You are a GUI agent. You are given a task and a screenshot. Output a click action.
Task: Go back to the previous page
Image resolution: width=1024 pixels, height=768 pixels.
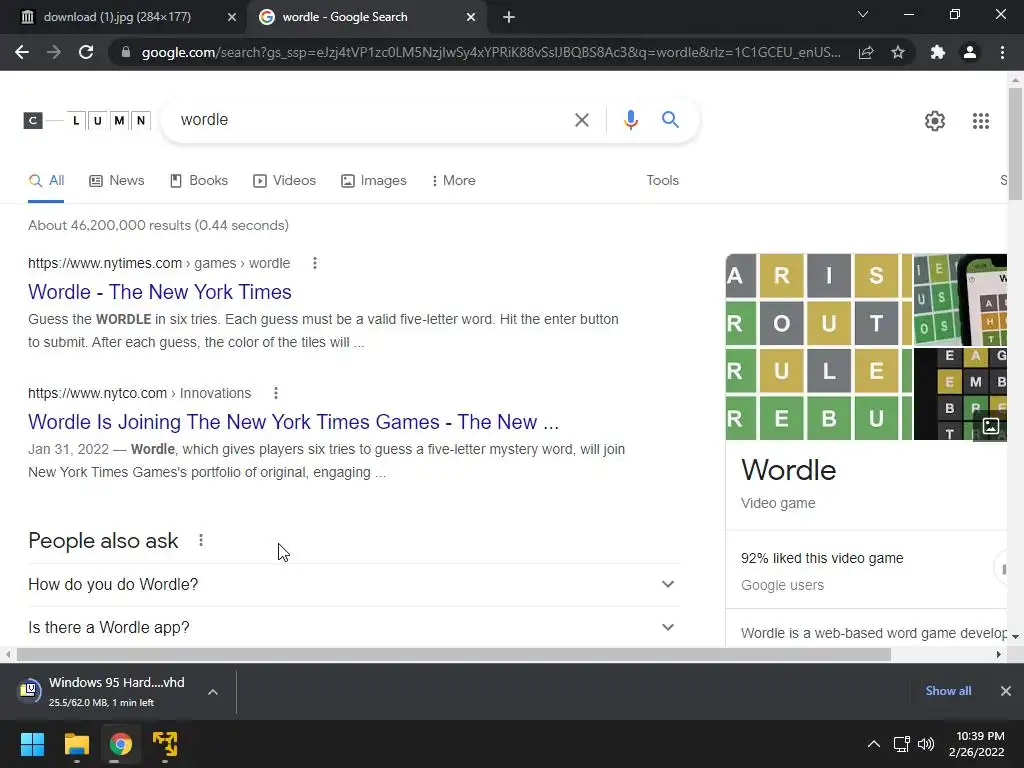click(x=22, y=52)
